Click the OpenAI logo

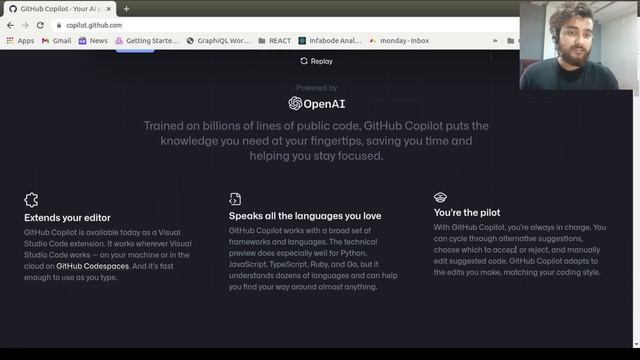pos(317,104)
